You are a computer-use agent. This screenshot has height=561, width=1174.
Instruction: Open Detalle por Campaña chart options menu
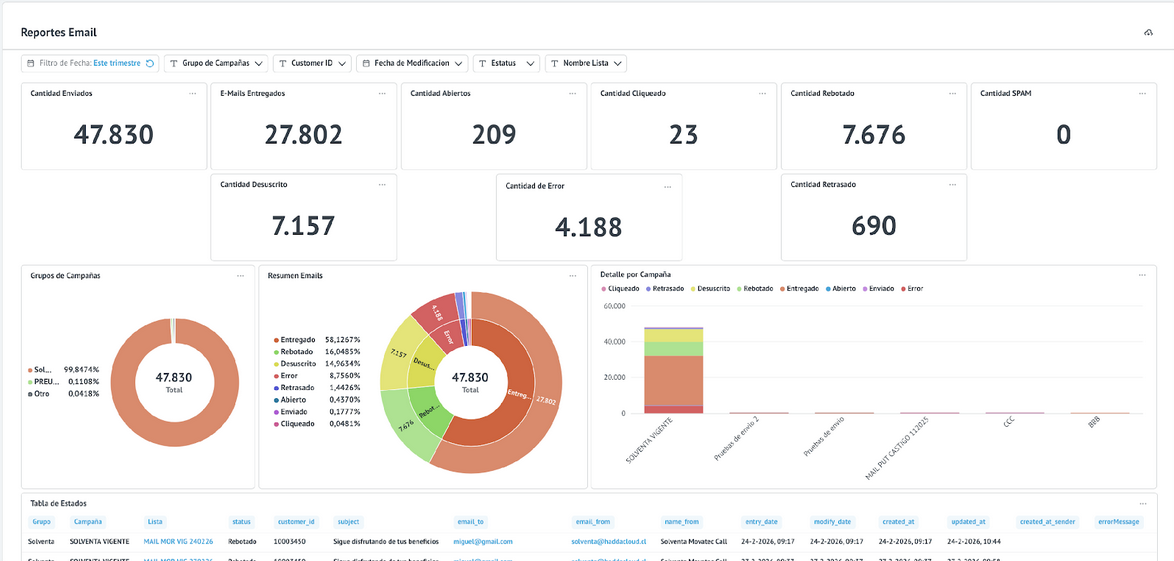pyautogui.click(x=1142, y=274)
